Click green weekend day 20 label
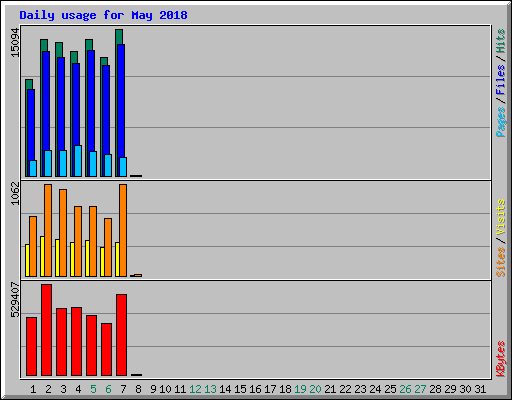Viewport: 512px width, 400px height. 315,389
